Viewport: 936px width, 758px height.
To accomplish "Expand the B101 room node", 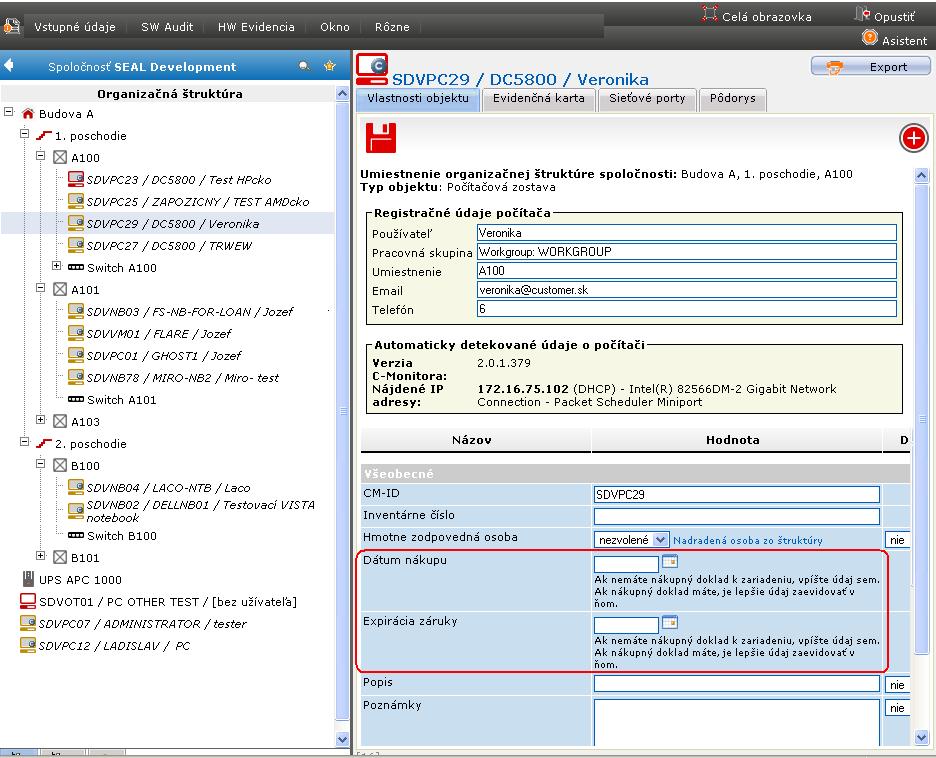I will tap(41, 556).
